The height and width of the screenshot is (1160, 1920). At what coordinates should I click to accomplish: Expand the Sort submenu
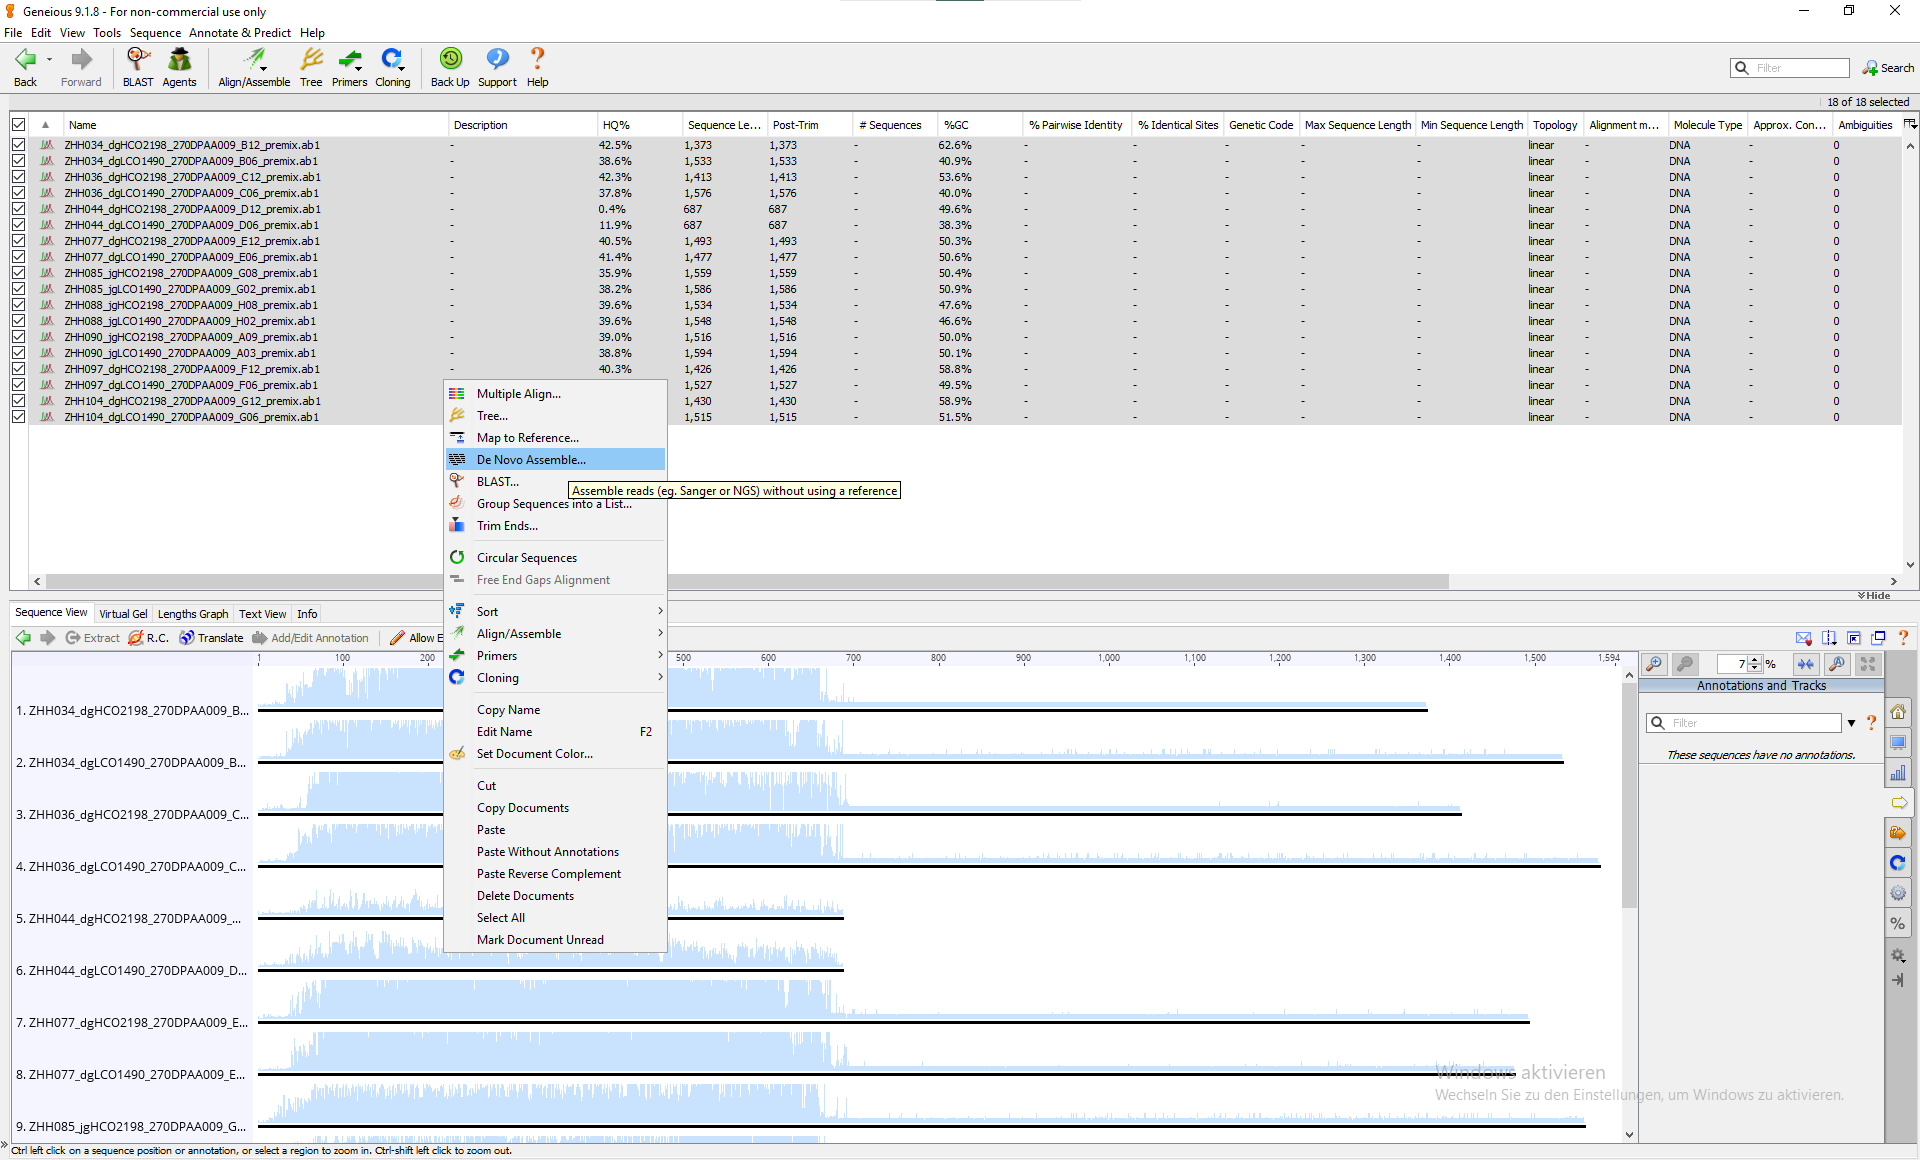coord(555,612)
